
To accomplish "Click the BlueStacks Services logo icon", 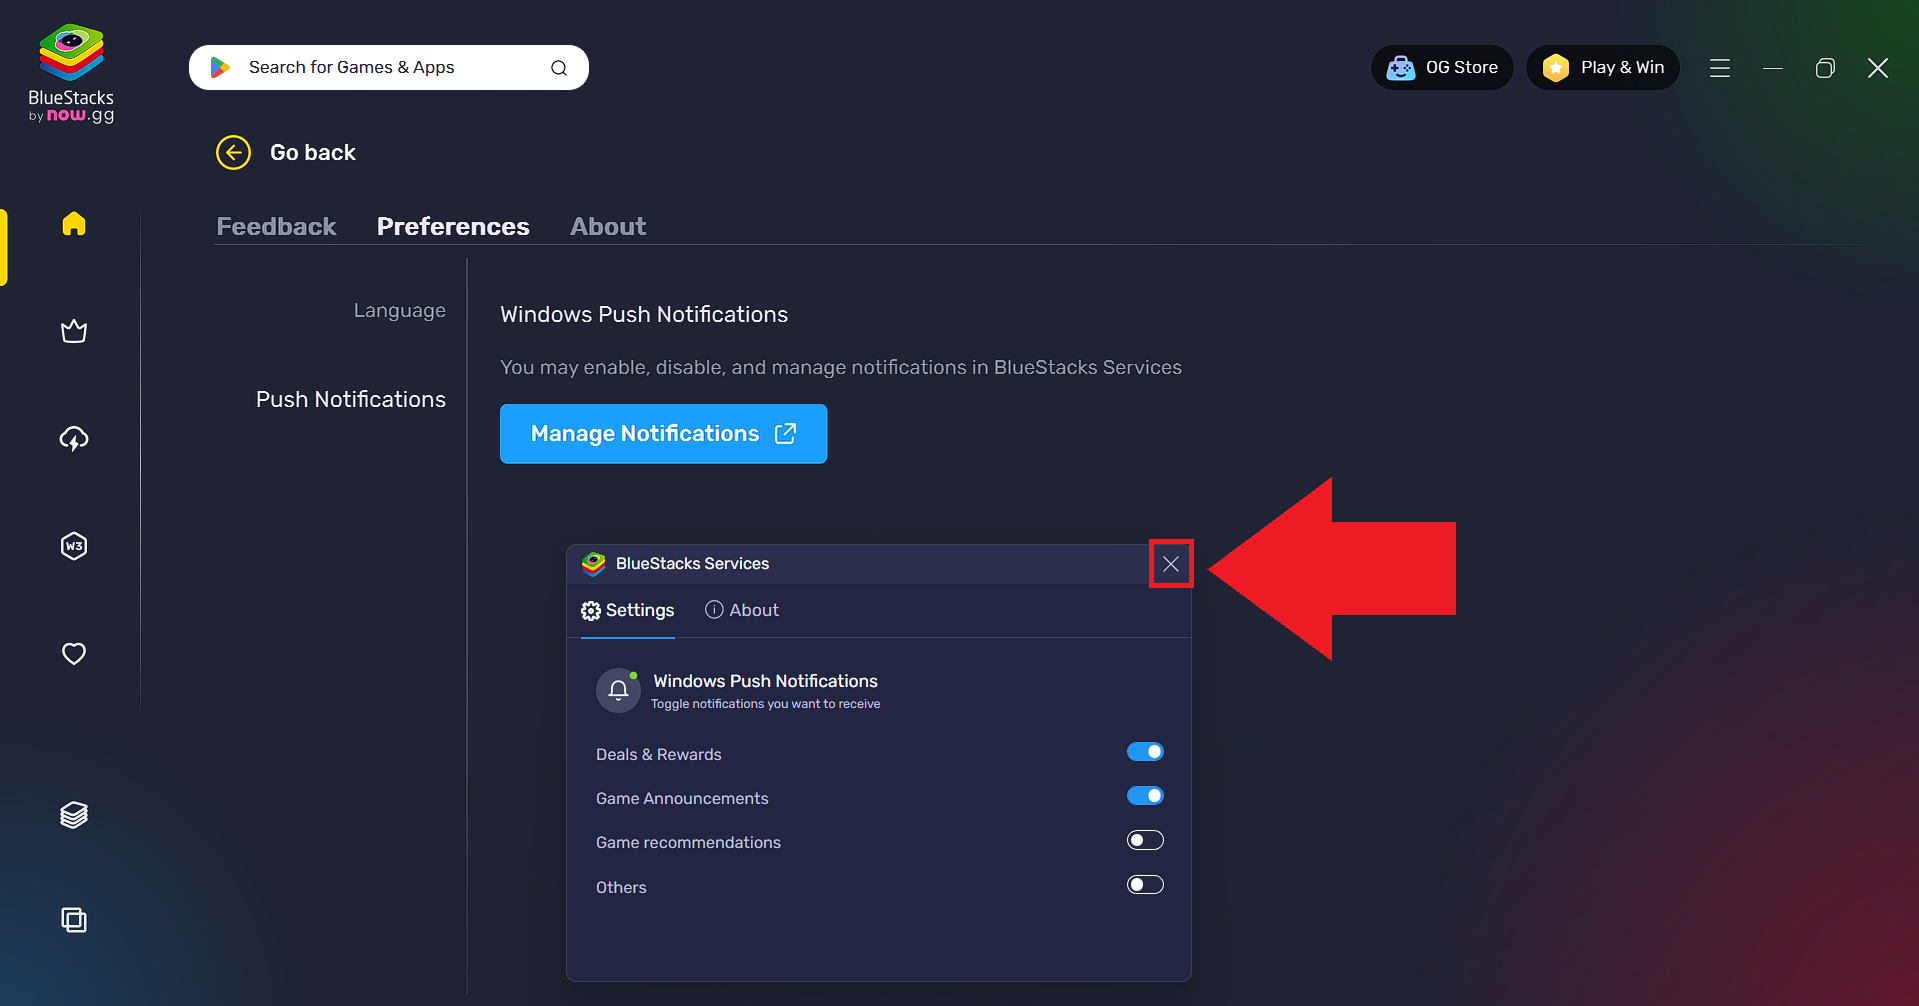I will (593, 564).
